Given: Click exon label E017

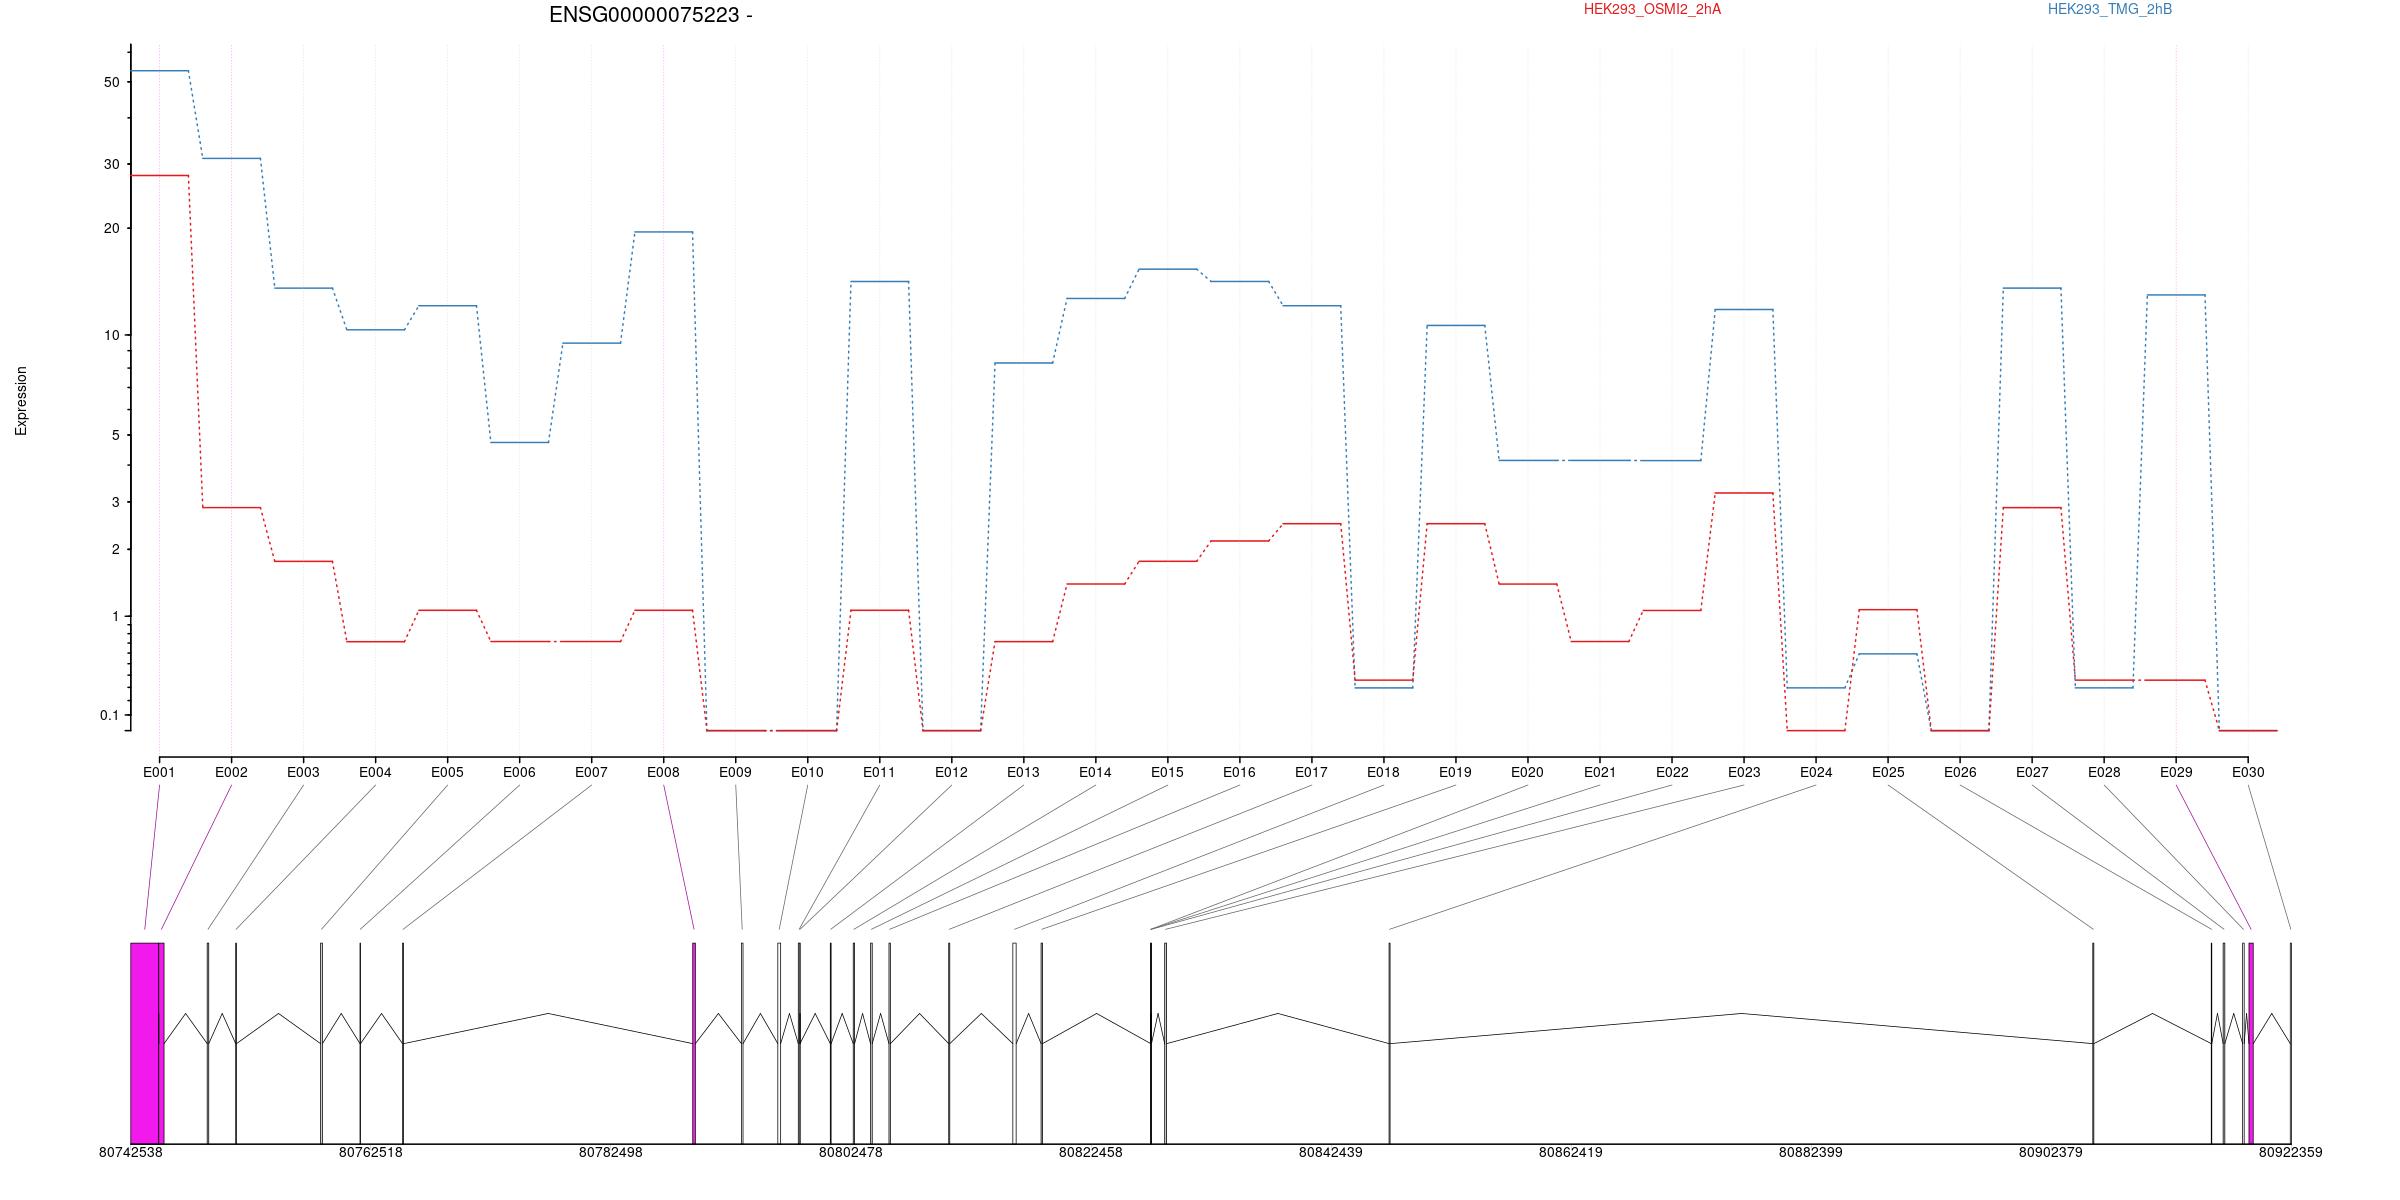Looking at the screenshot, I should [1311, 772].
